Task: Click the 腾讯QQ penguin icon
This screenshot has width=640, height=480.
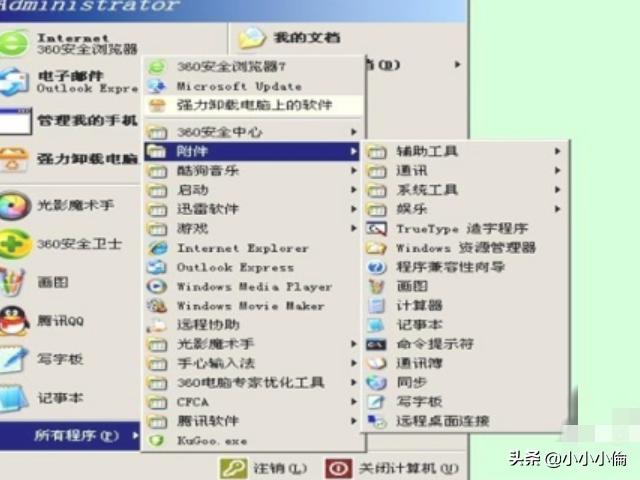Action: click(14, 321)
